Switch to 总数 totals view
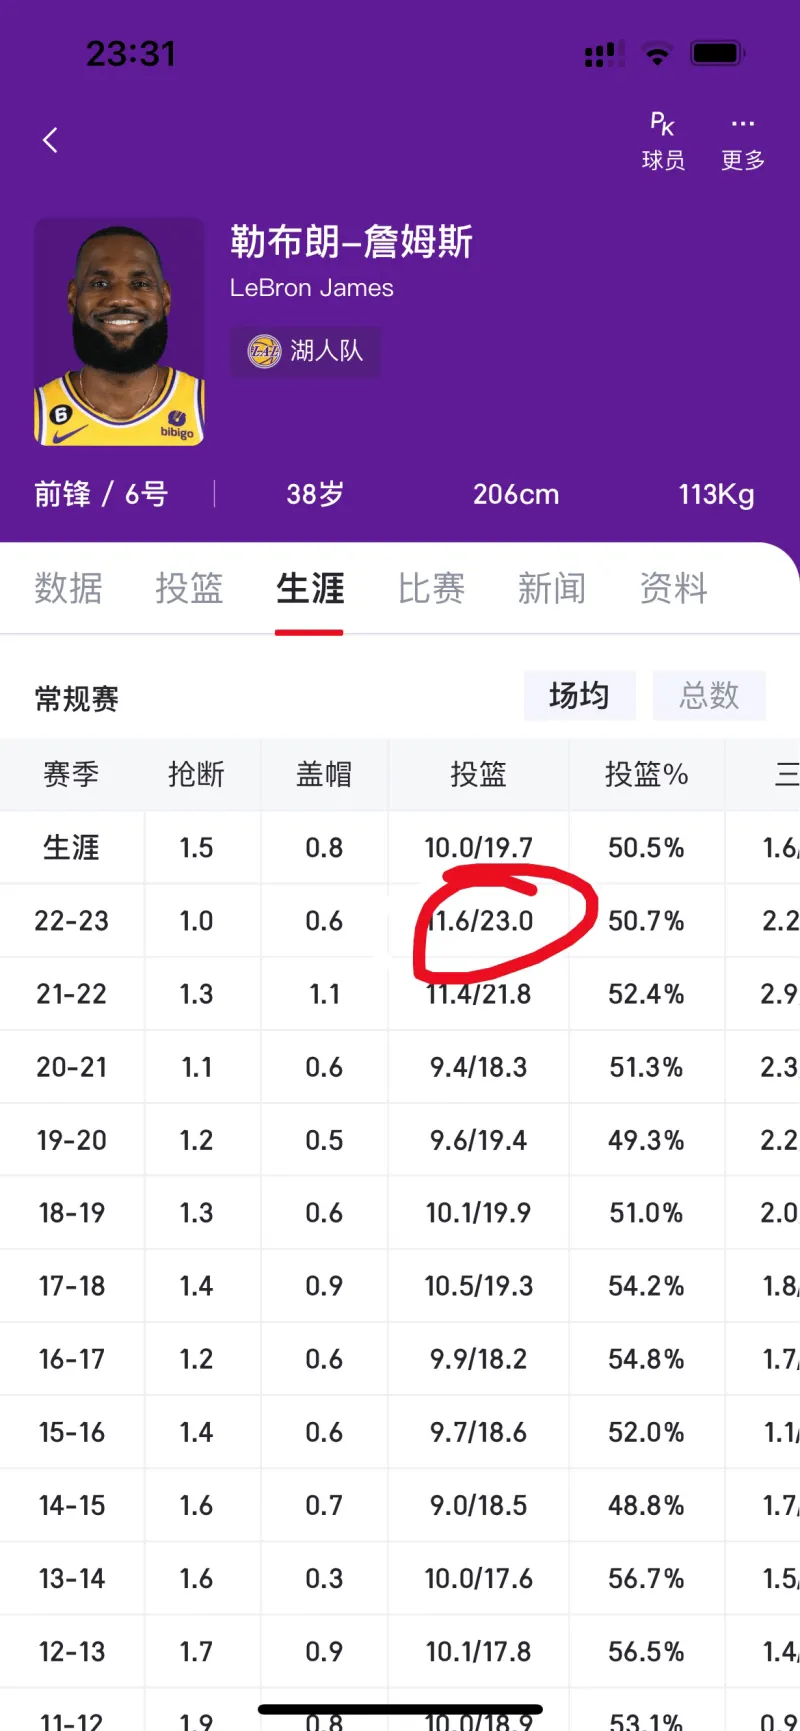This screenshot has height=1731, width=800. pos(709,695)
